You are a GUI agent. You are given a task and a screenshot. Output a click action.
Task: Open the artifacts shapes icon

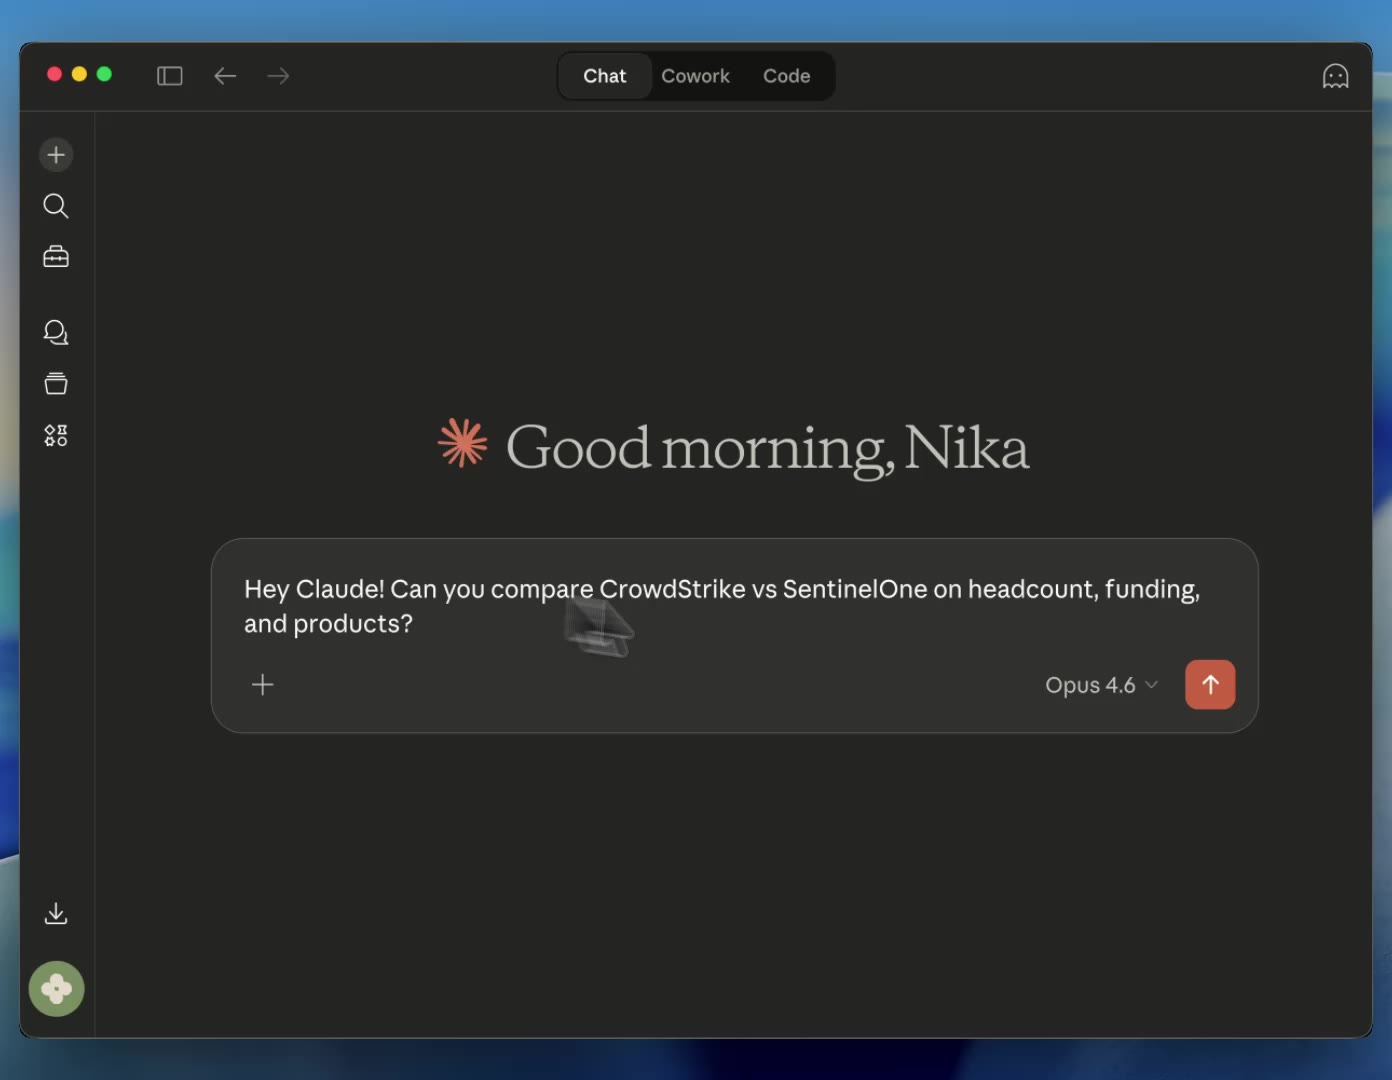pos(56,435)
